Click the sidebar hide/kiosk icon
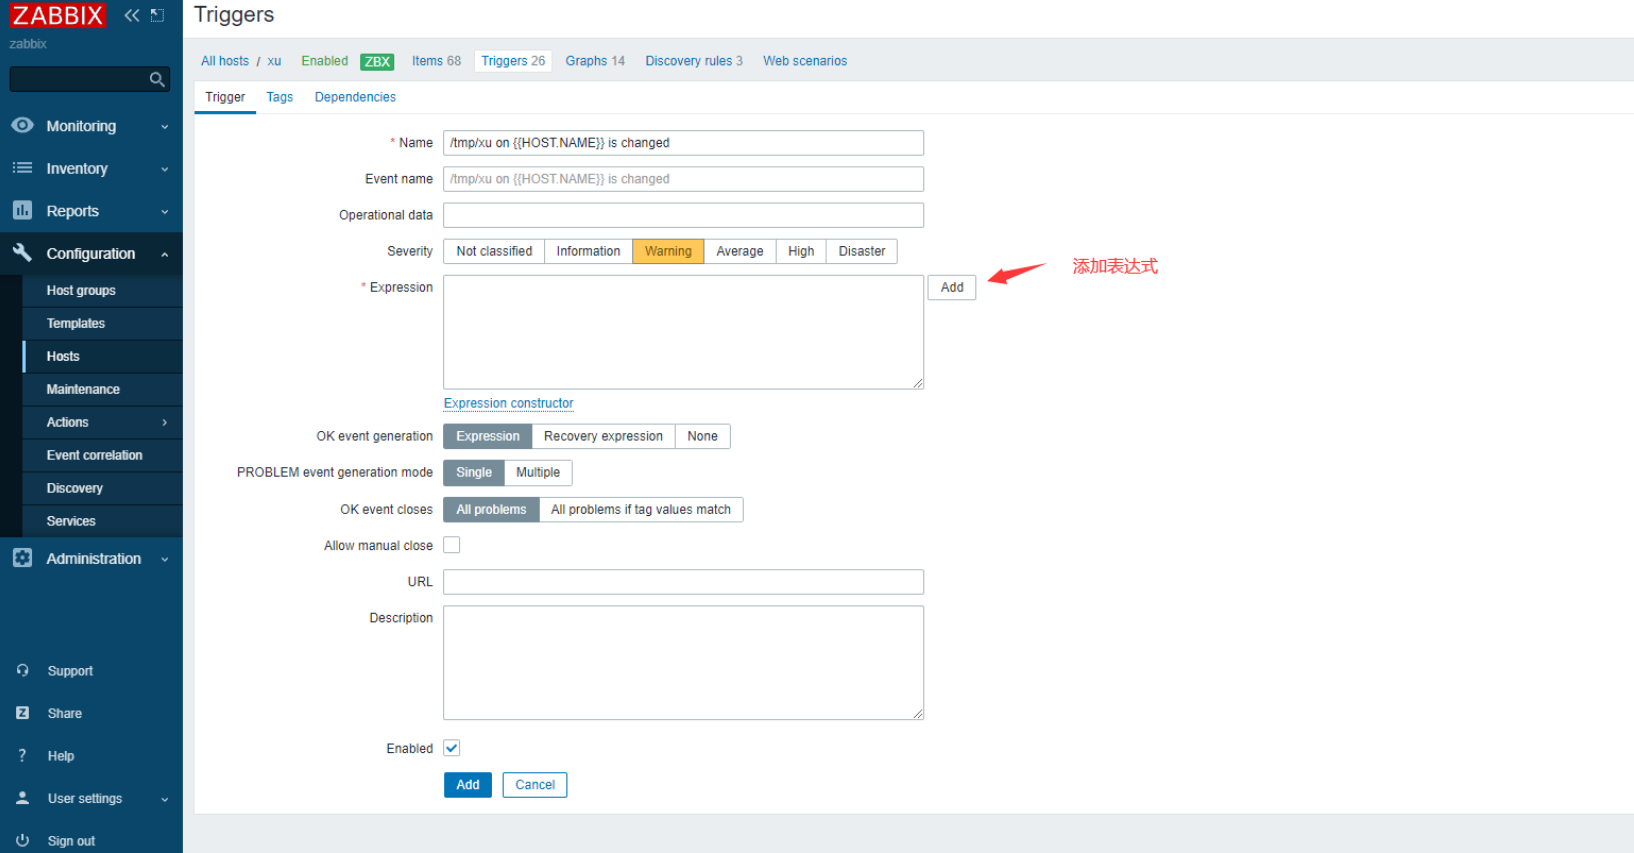 pos(157,15)
